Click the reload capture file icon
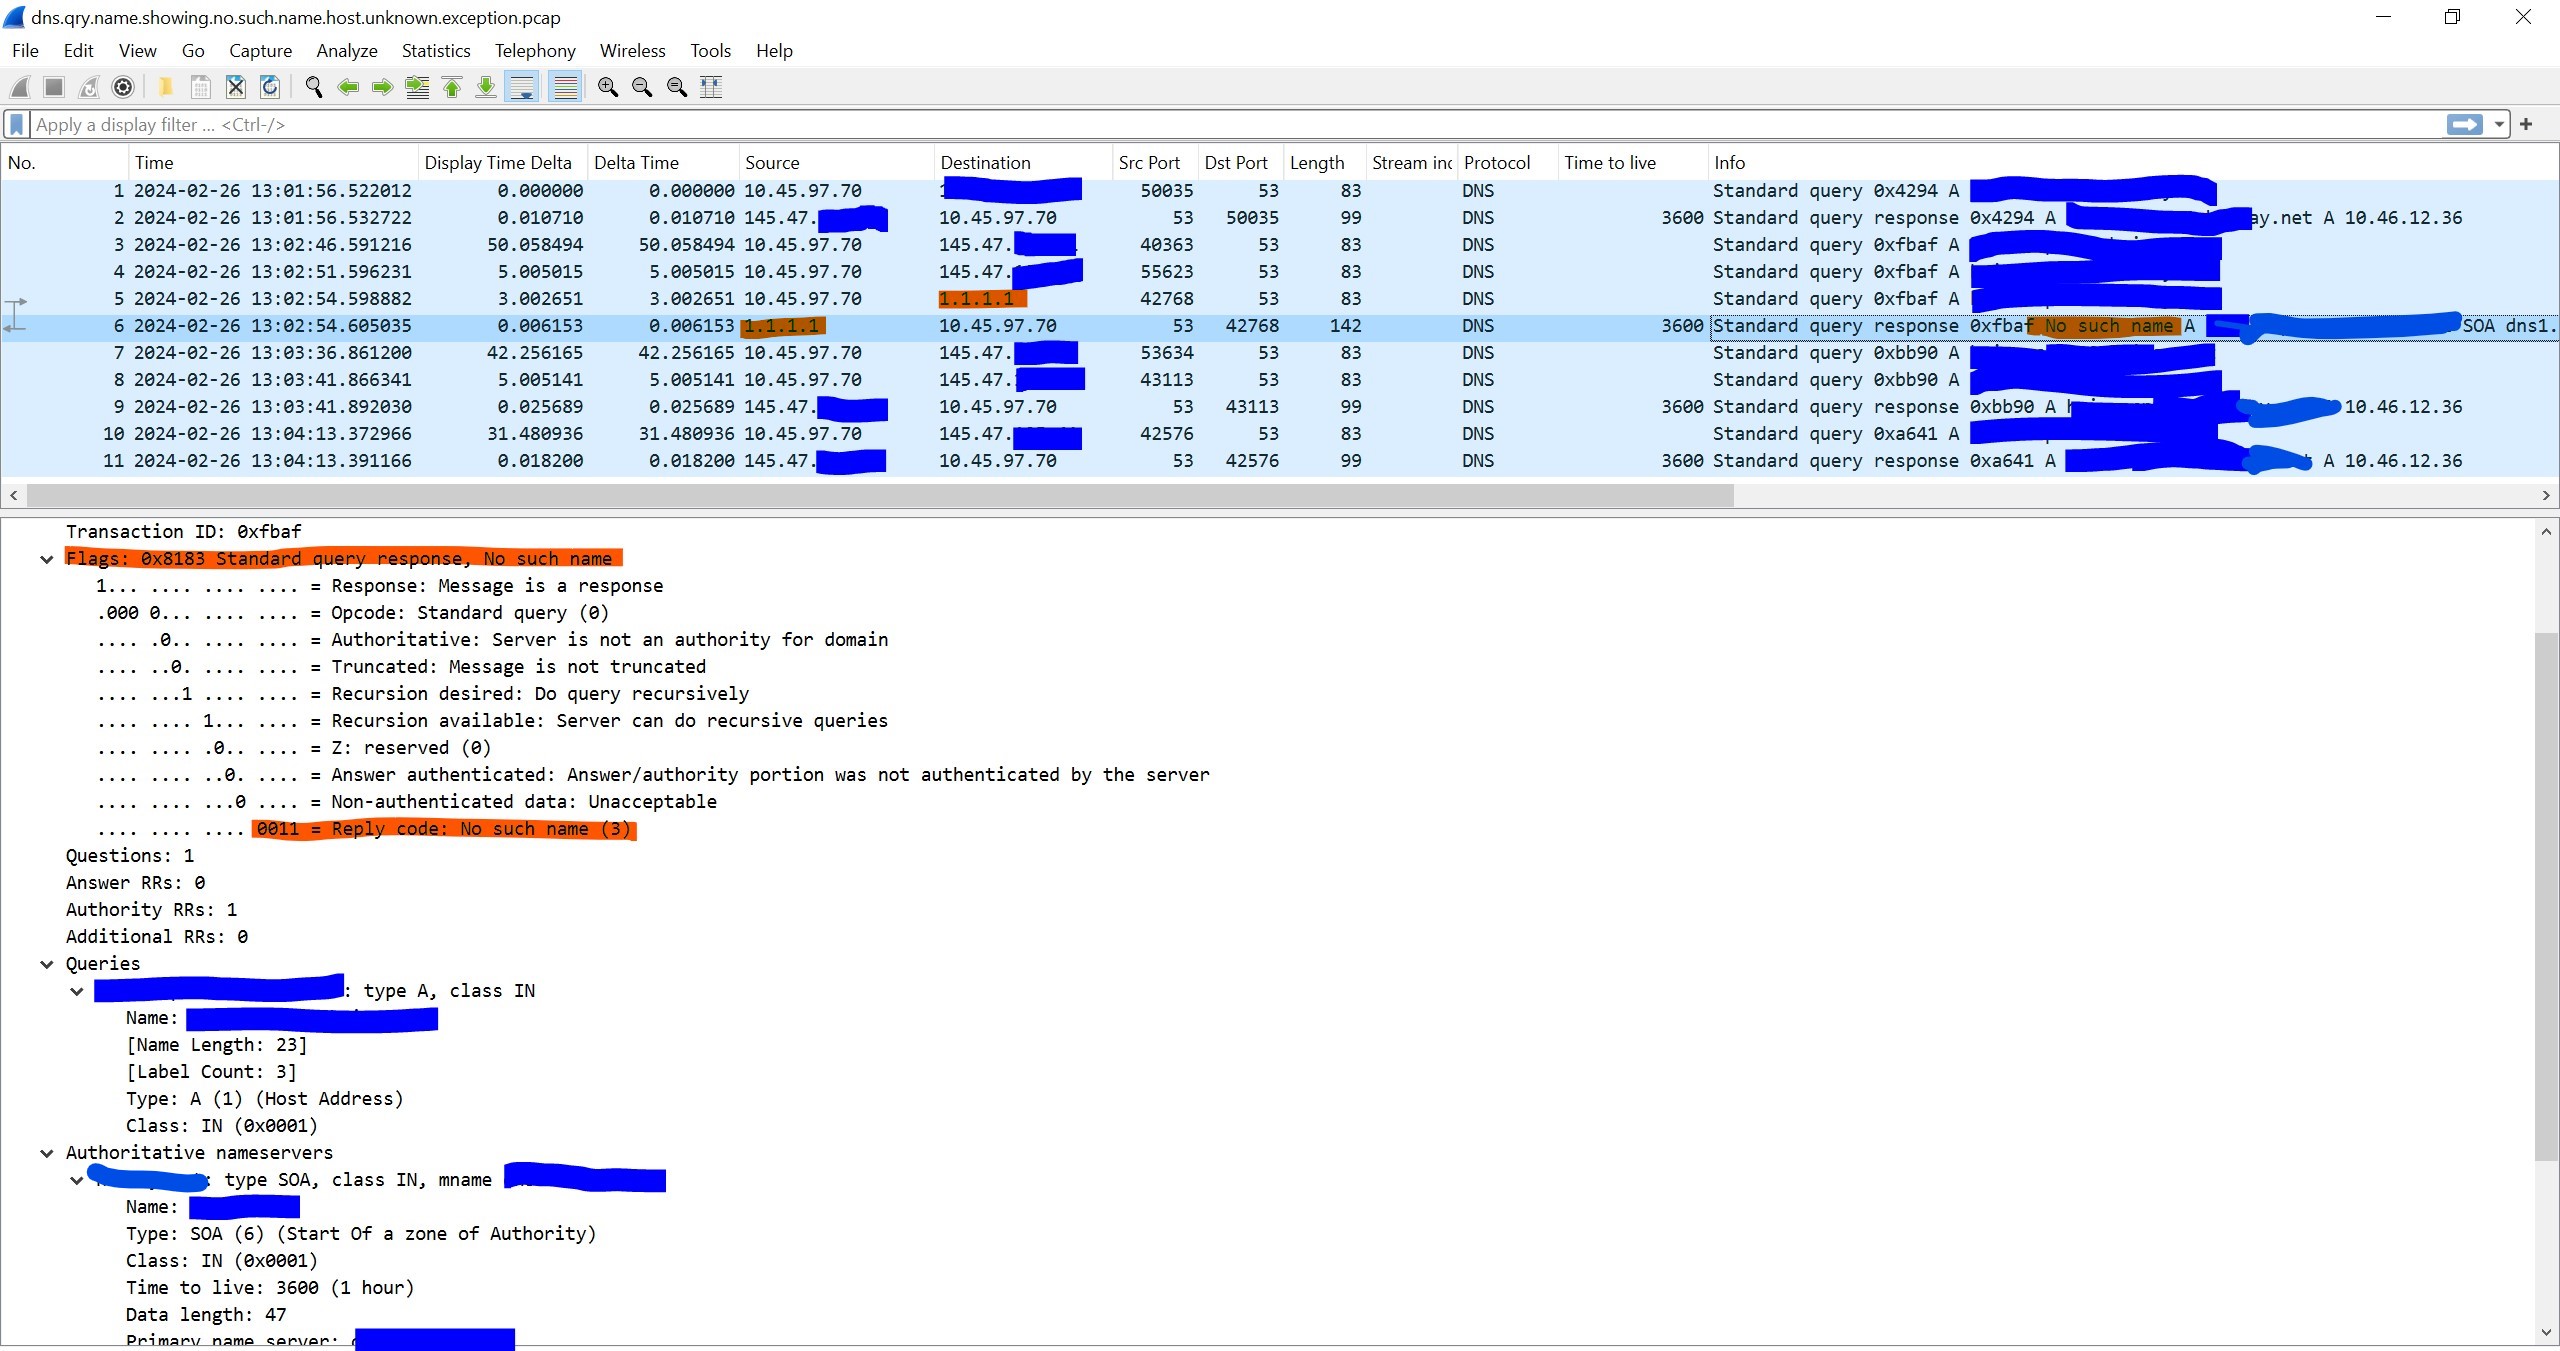 [x=270, y=87]
